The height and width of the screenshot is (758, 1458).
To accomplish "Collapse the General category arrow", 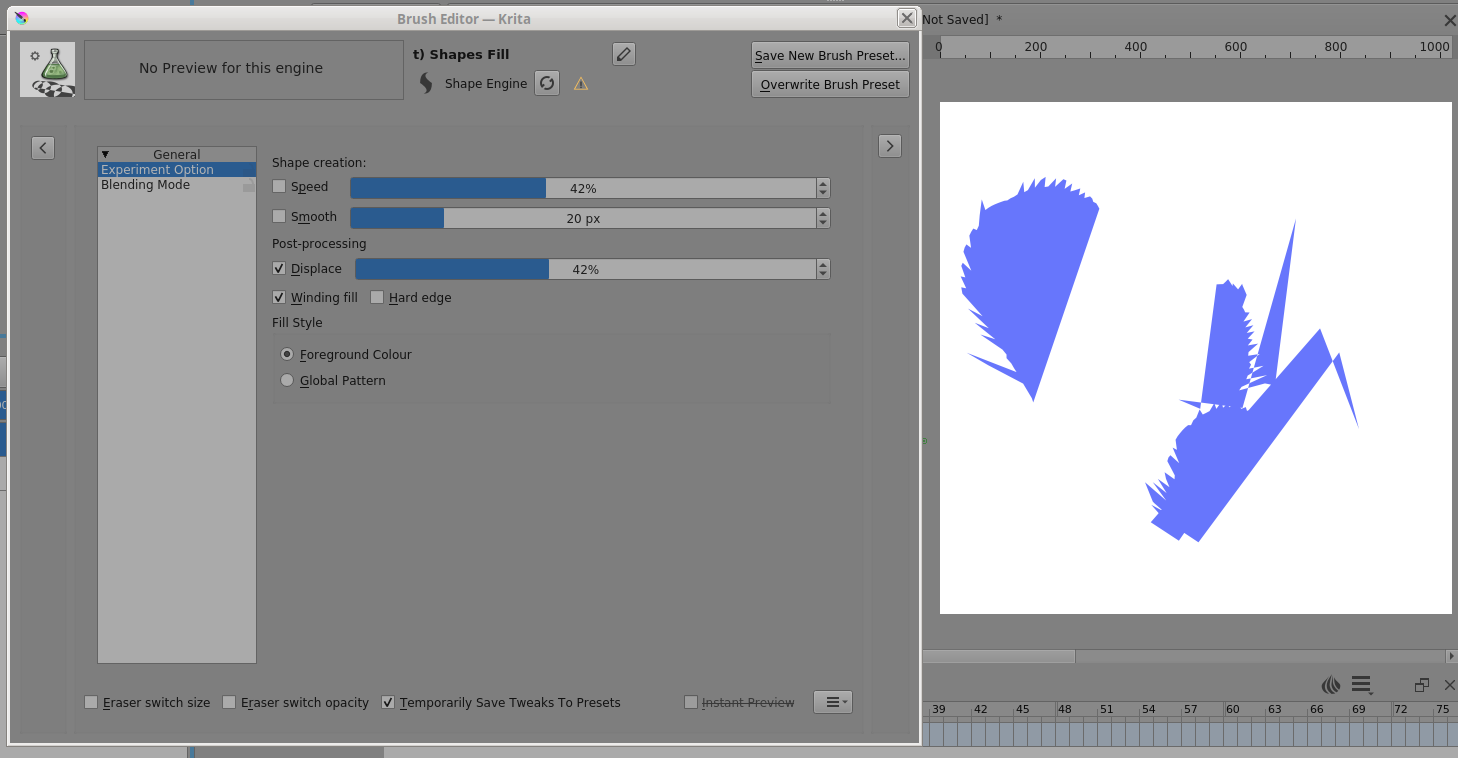I will click(x=105, y=155).
